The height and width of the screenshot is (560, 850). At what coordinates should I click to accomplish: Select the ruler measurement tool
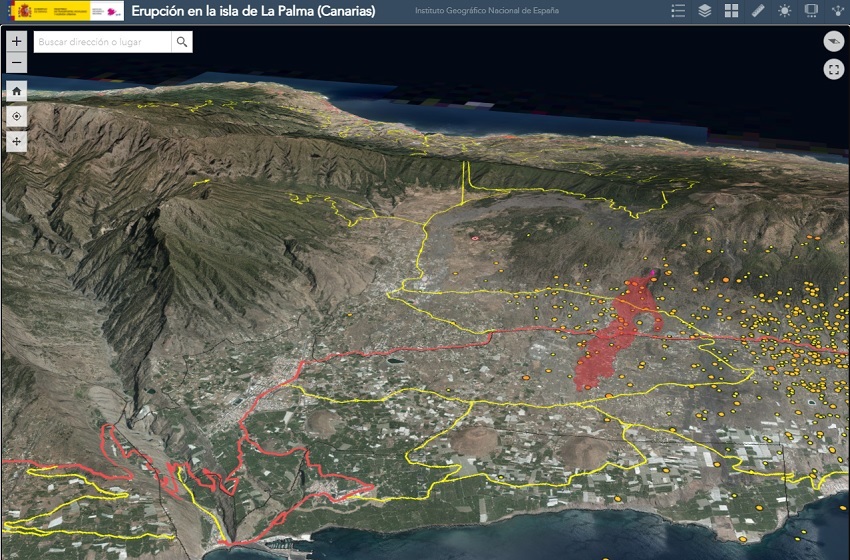point(758,11)
